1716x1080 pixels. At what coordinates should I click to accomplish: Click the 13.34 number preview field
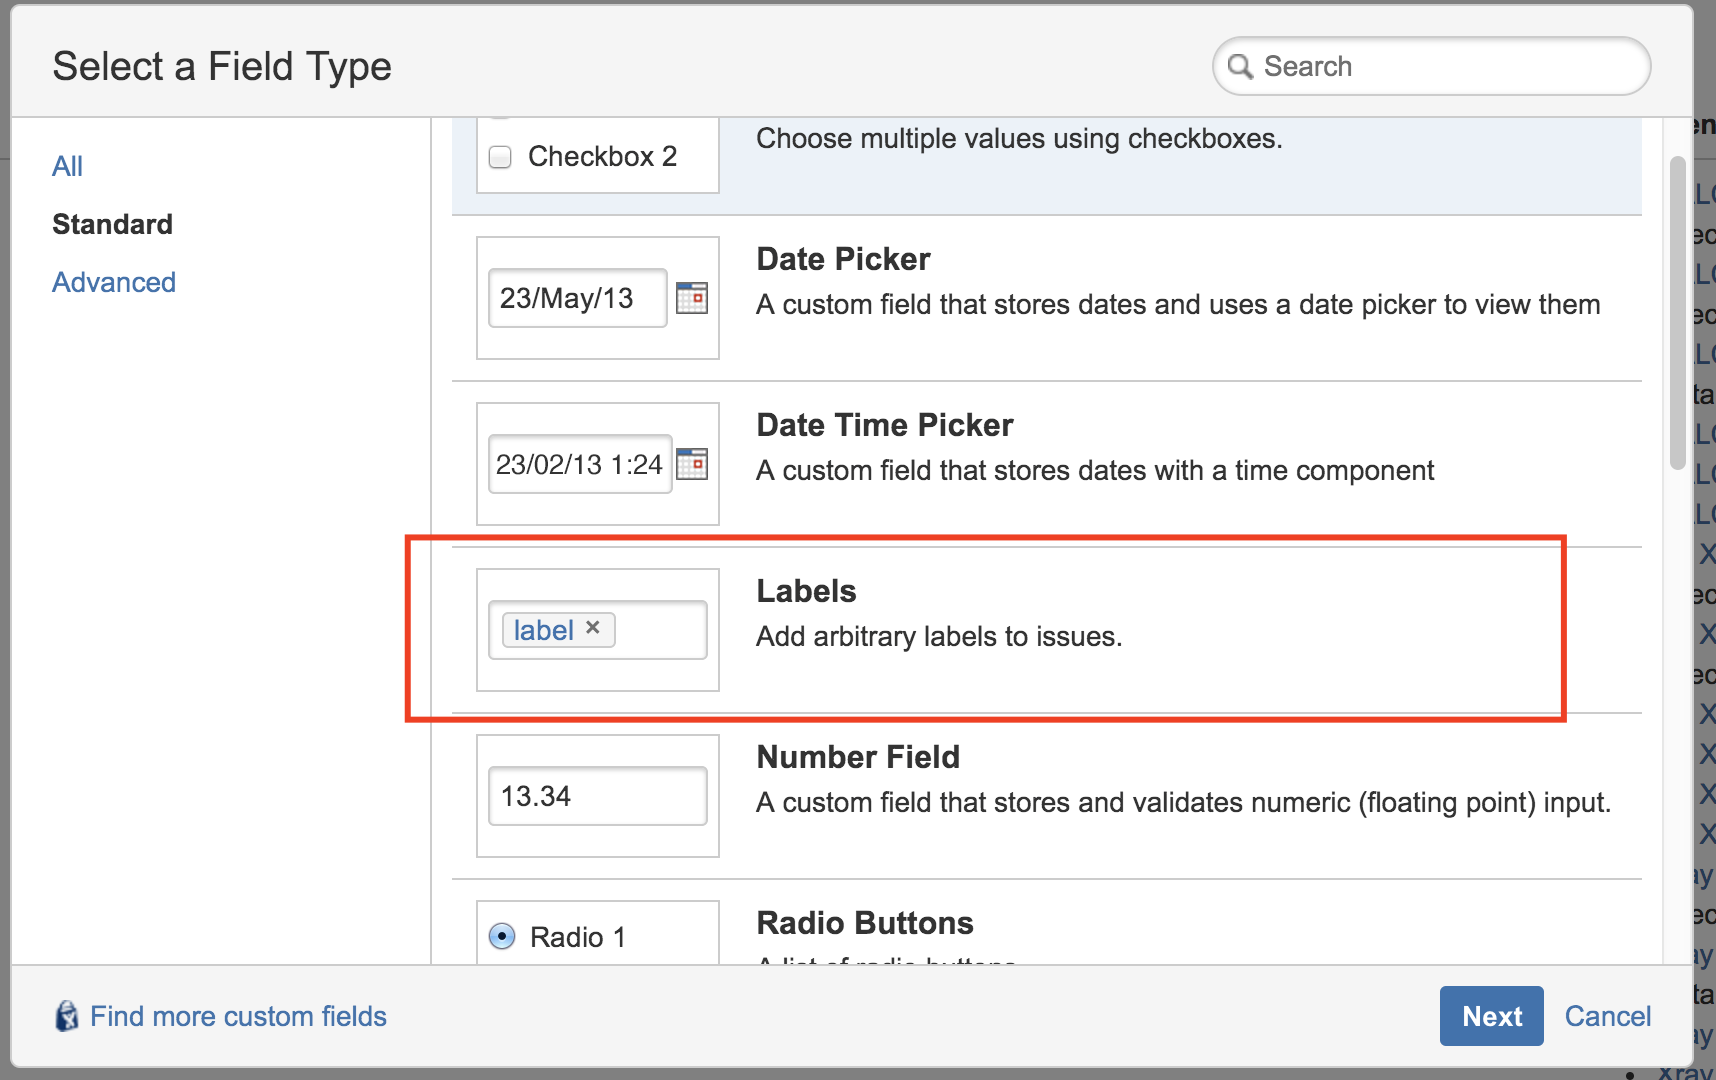(x=597, y=795)
